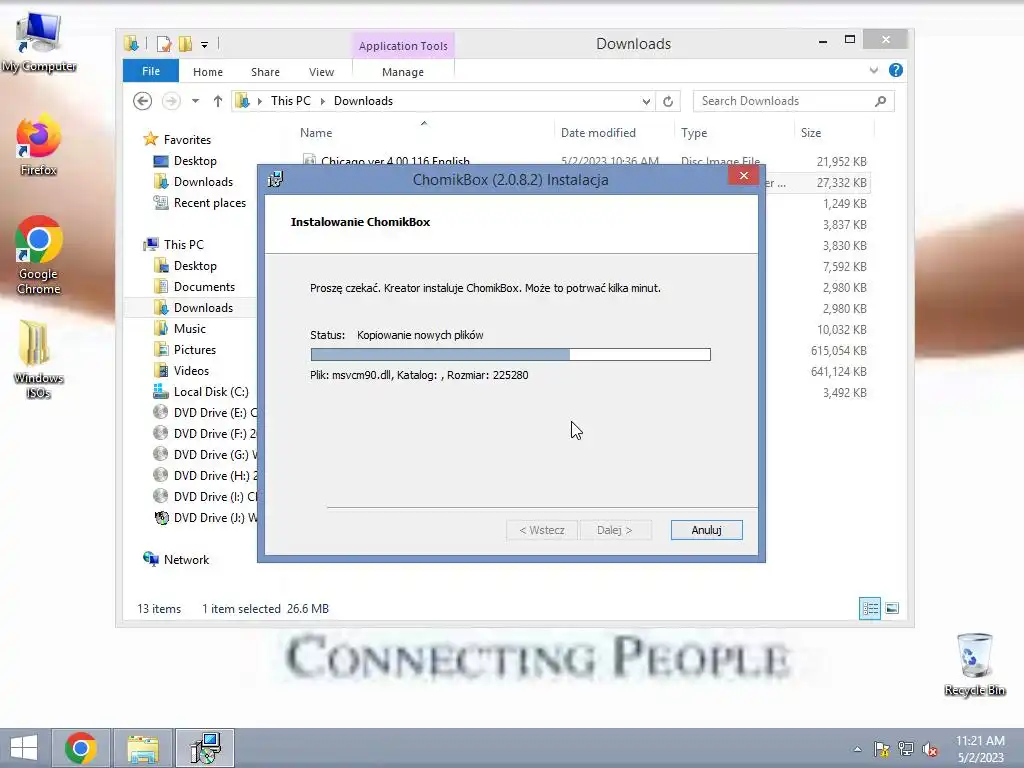Click the muted volume tray icon

click(930, 749)
